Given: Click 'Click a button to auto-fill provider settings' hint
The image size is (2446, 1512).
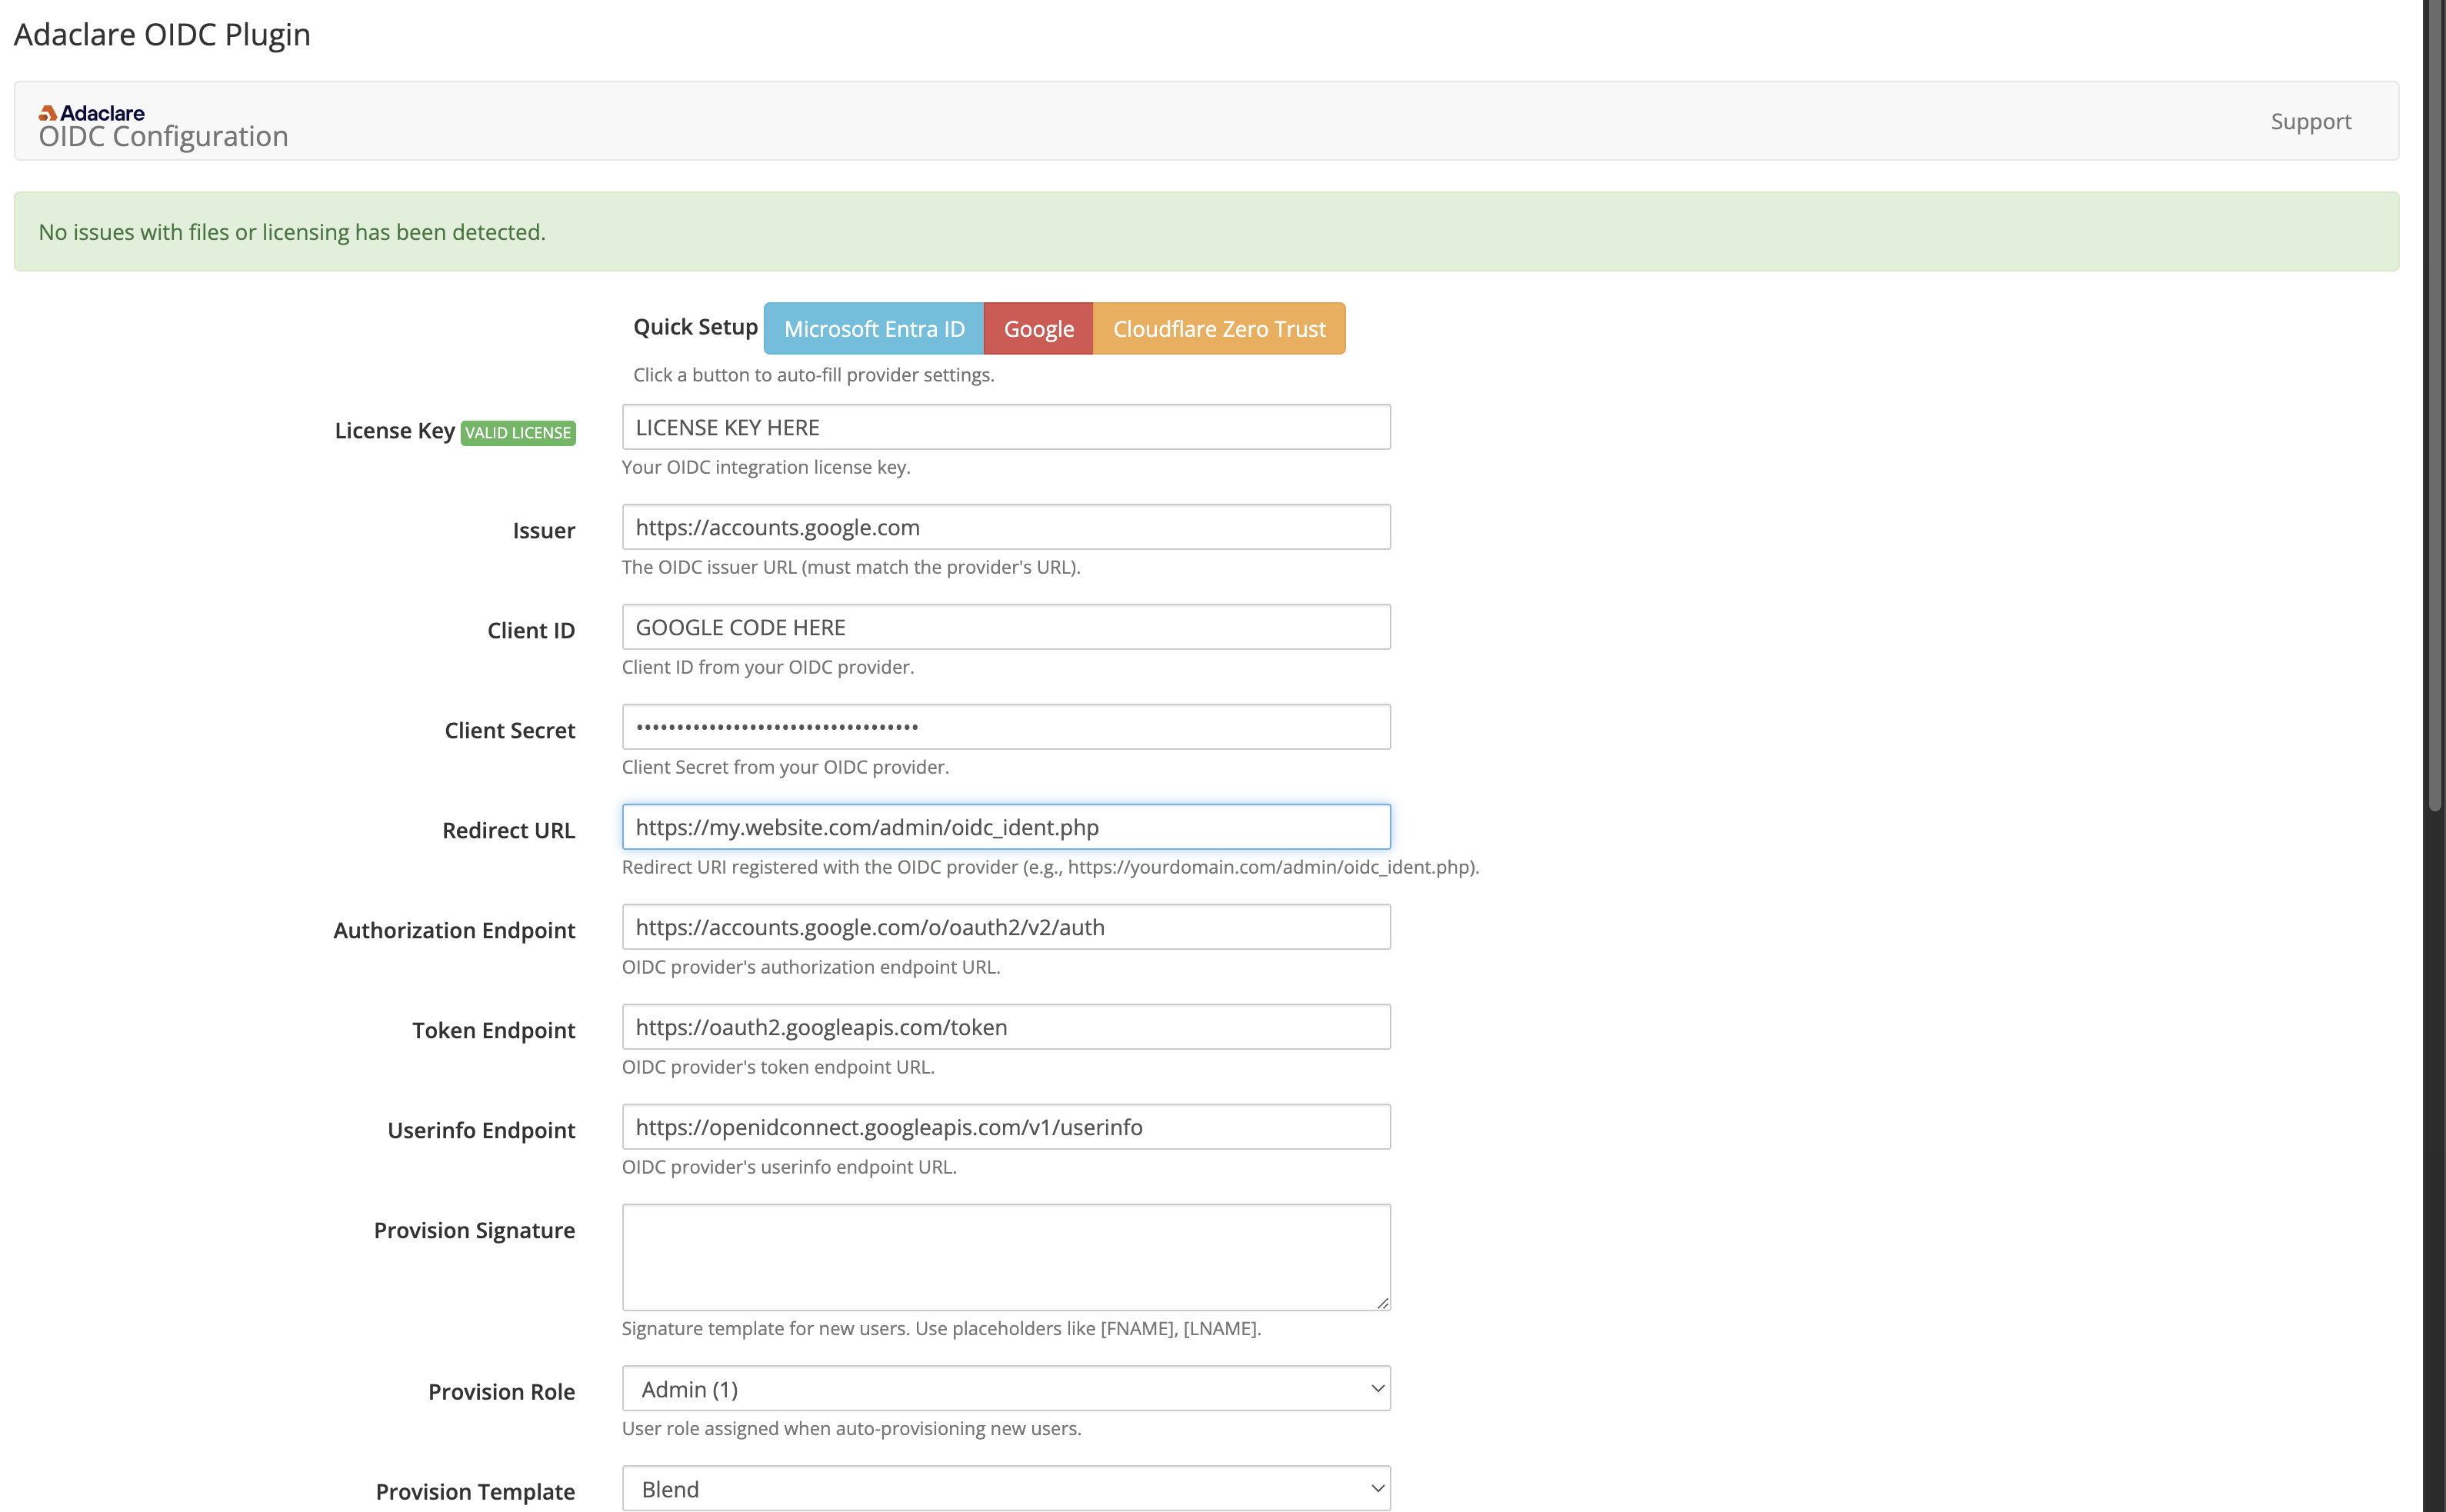Looking at the screenshot, I should pyautogui.click(x=814, y=375).
